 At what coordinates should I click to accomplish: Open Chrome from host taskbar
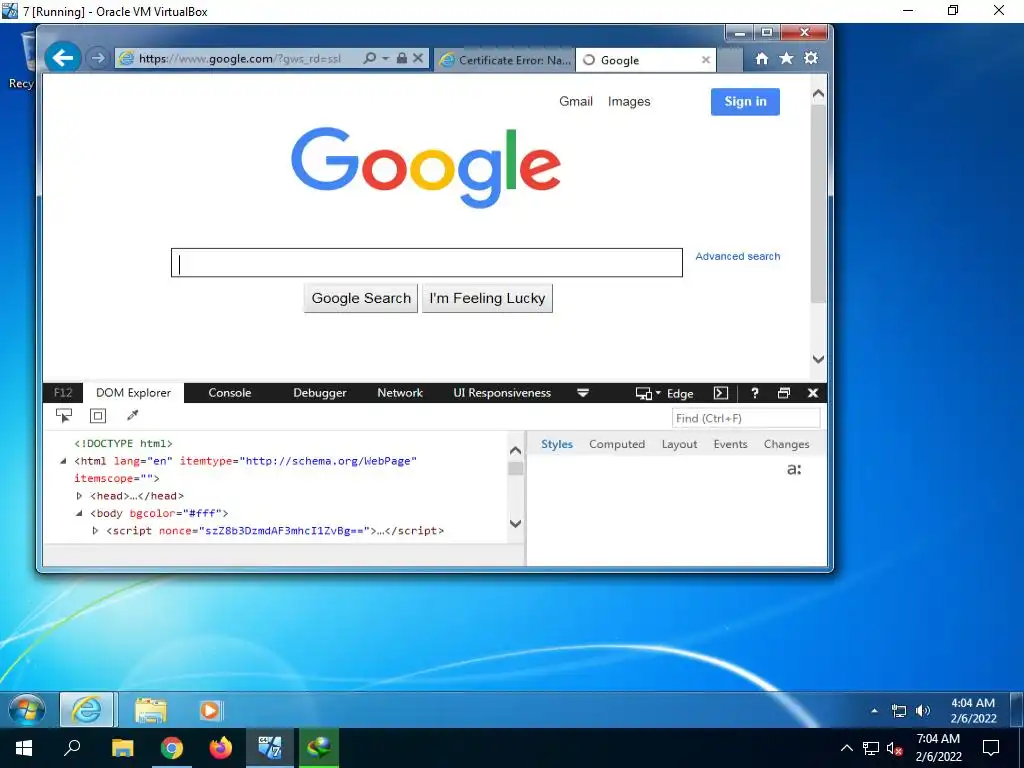pyautogui.click(x=172, y=748)
